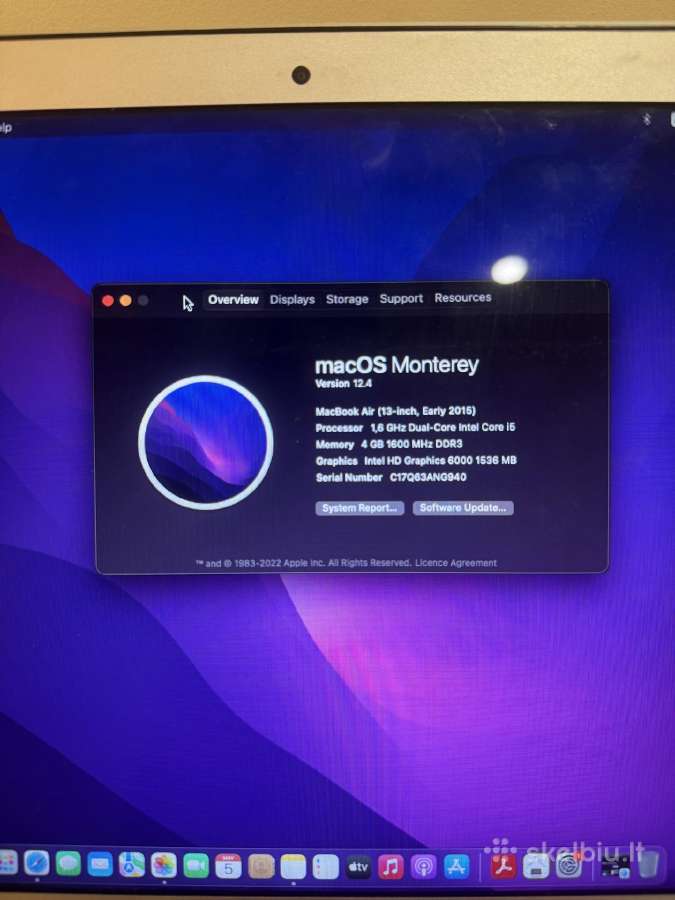The height and width of the screenshot is (900, 675).
Task: Open Adobe Acrobat from the dock
Action: pos(503,866)
